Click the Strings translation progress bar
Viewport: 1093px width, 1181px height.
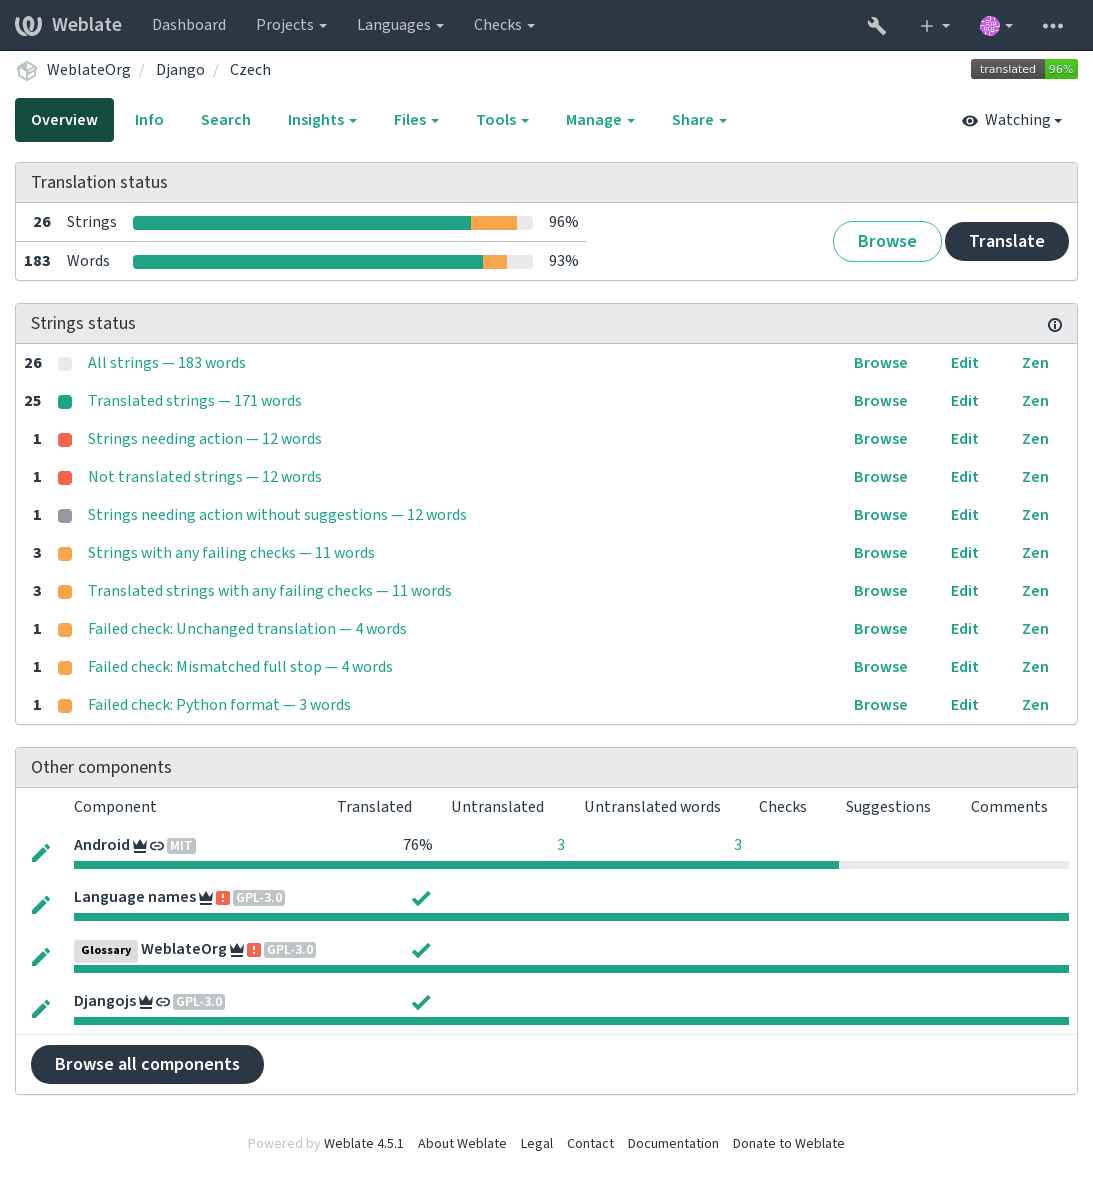click(x=333, y=223)
